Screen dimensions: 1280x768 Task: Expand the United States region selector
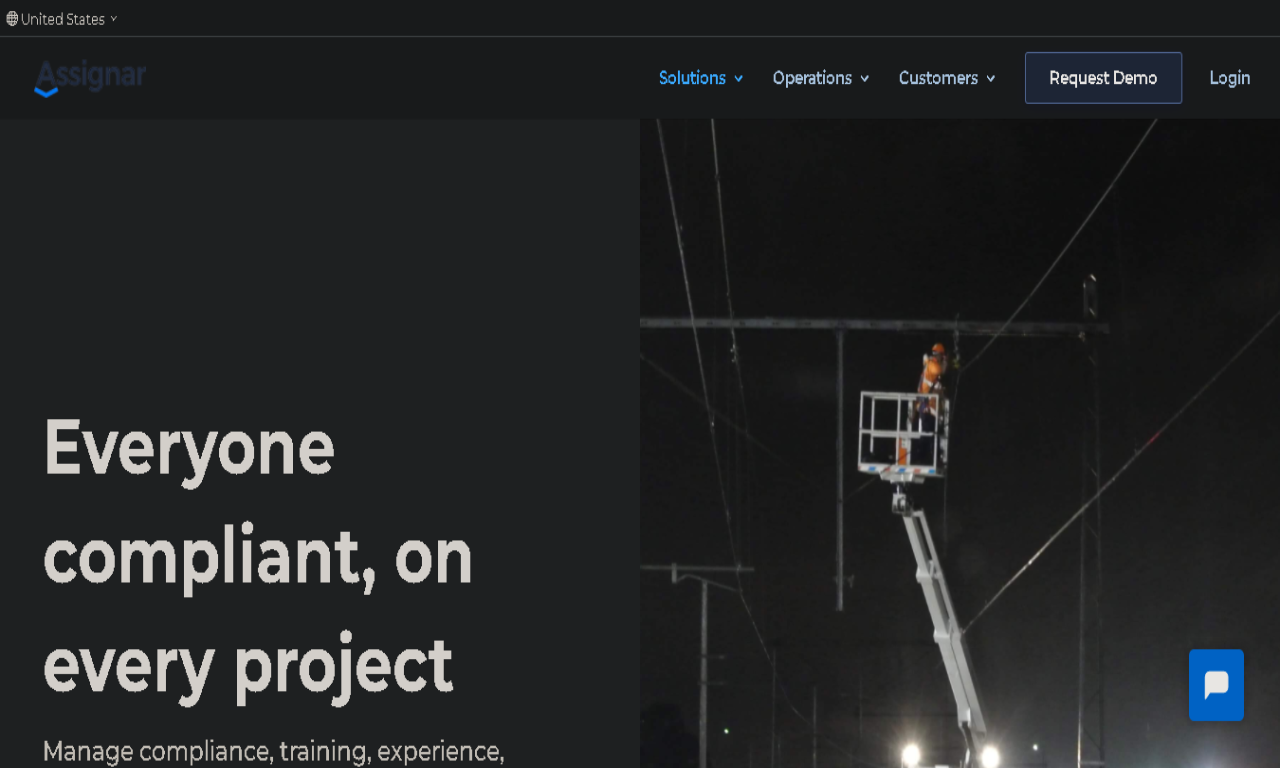click(x=62, y=19)
